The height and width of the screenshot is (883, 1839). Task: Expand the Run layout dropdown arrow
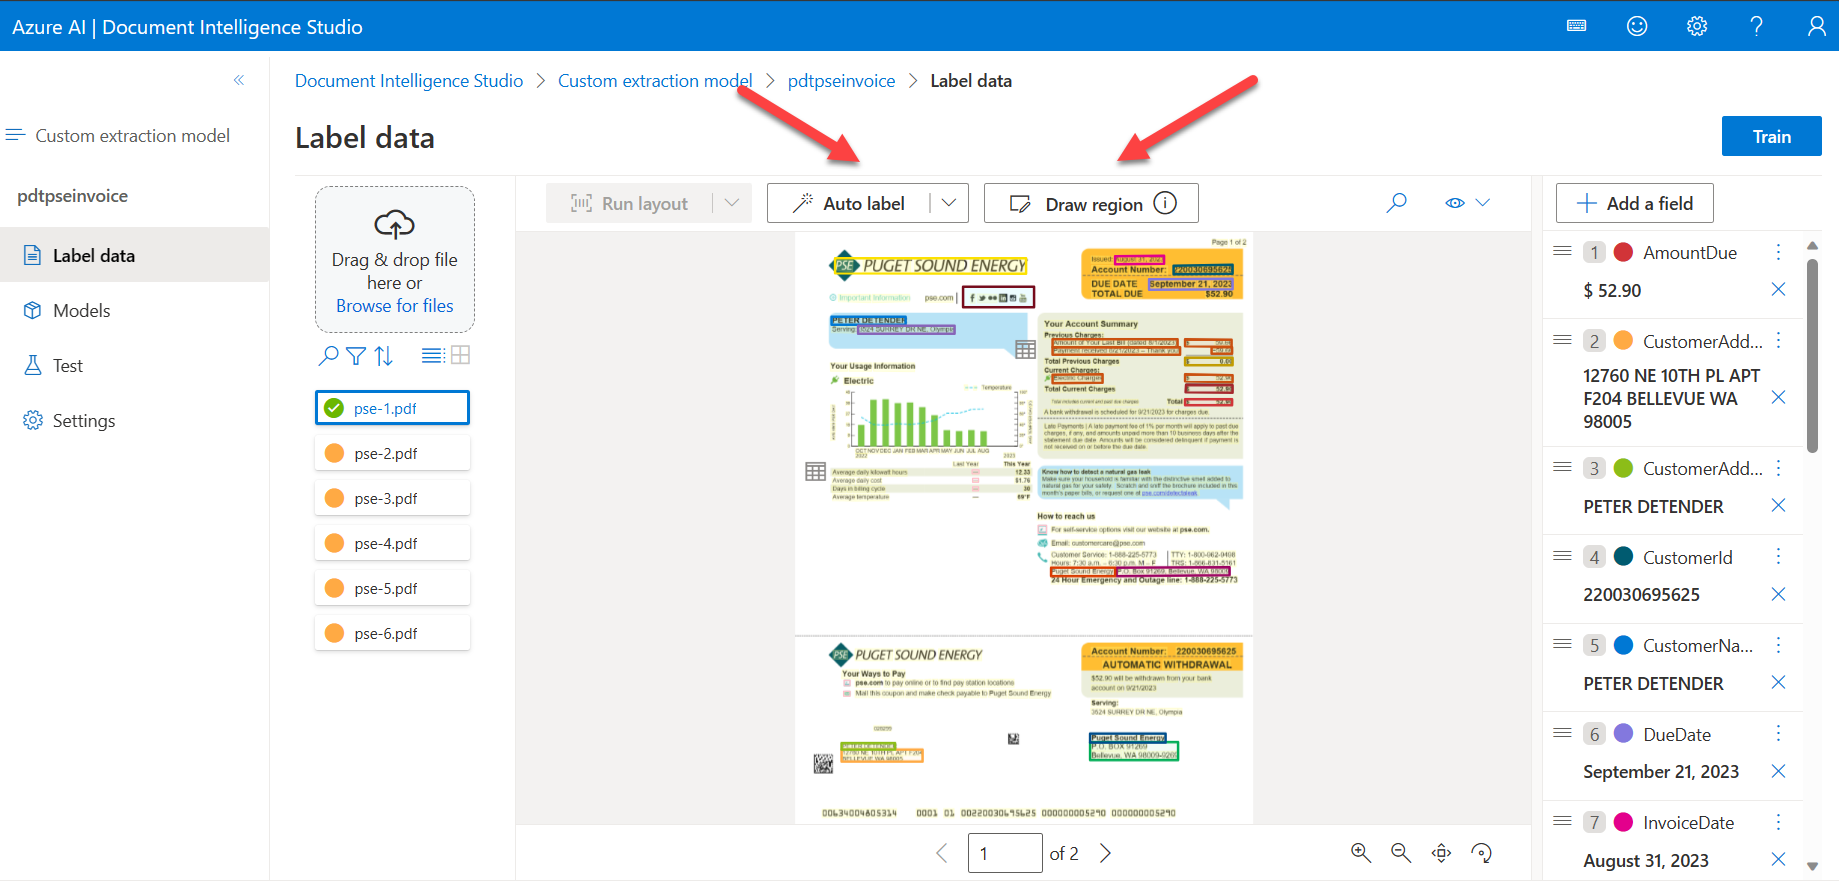tap(732, 203)
